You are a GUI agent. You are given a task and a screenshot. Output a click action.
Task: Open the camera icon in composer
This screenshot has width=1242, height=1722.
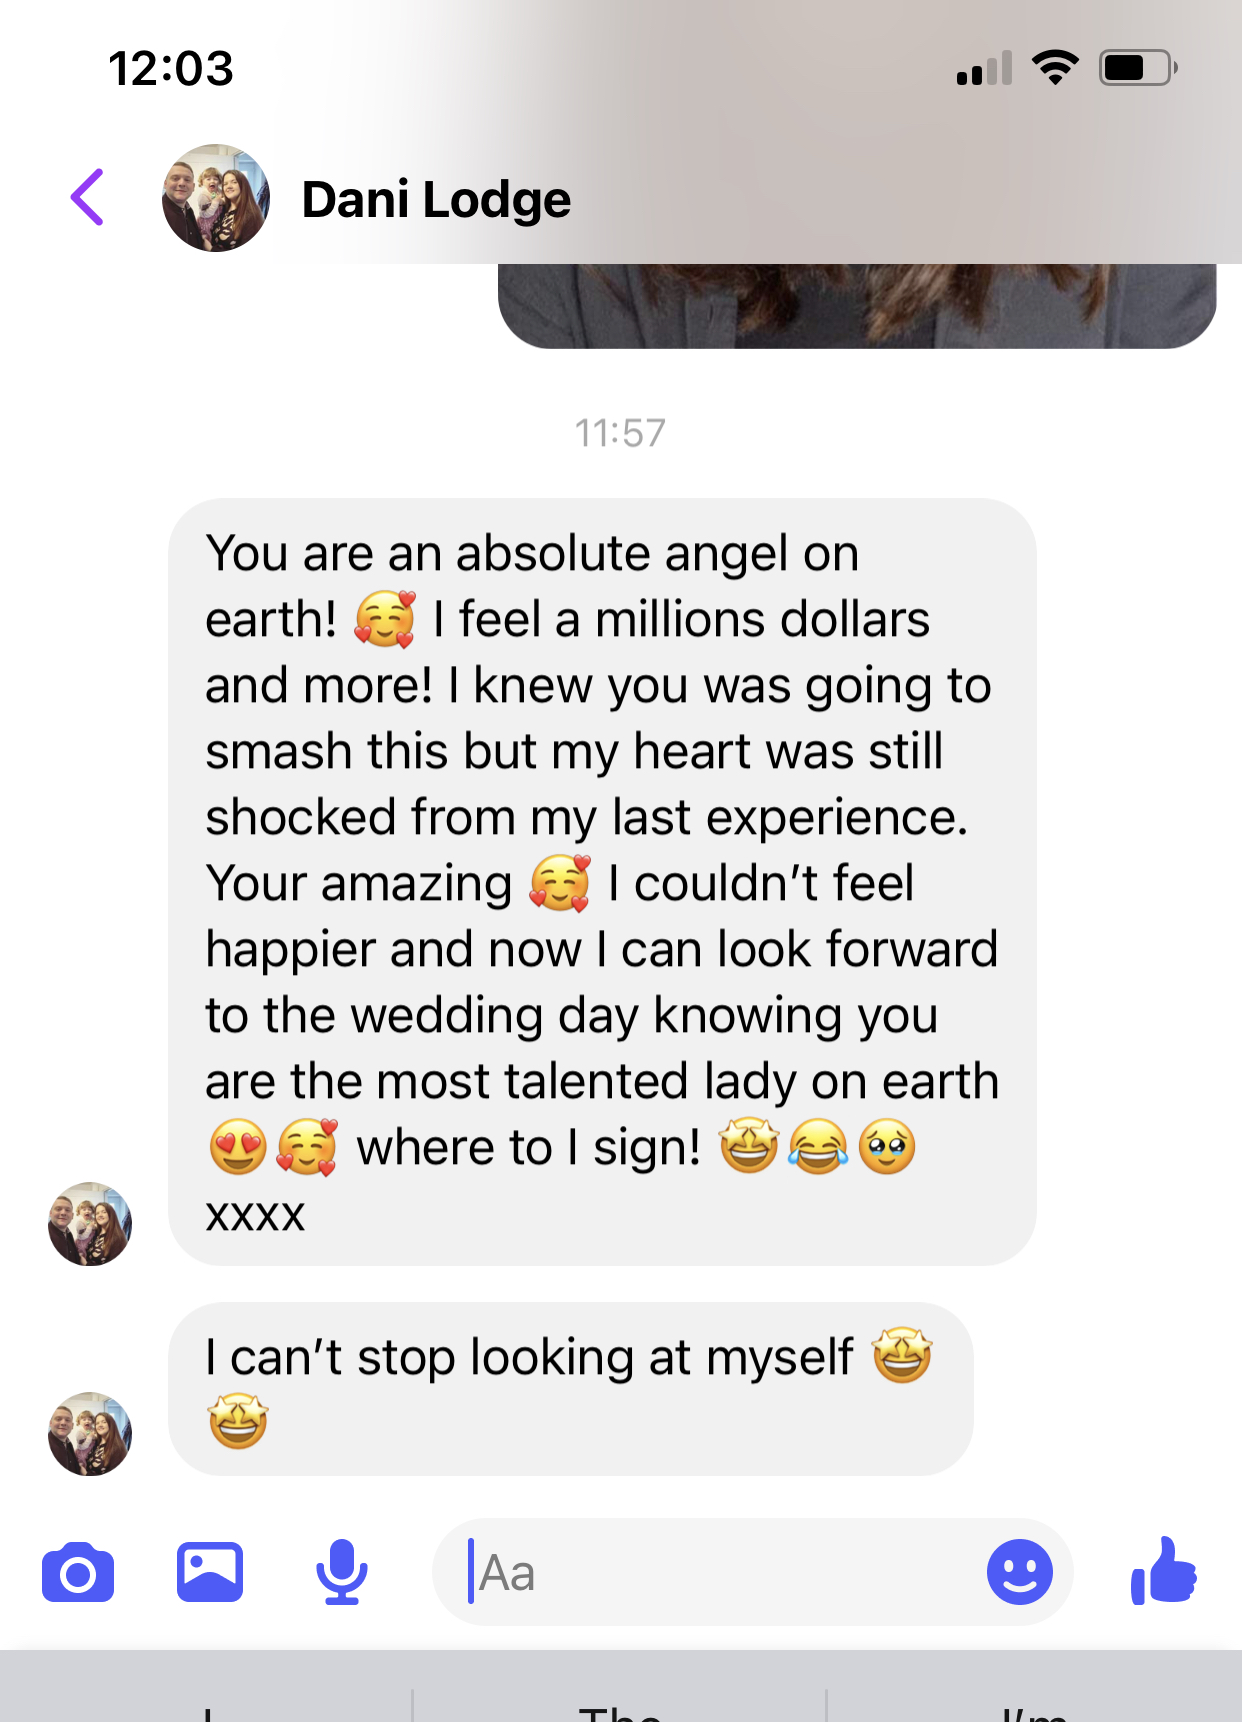78,1573
